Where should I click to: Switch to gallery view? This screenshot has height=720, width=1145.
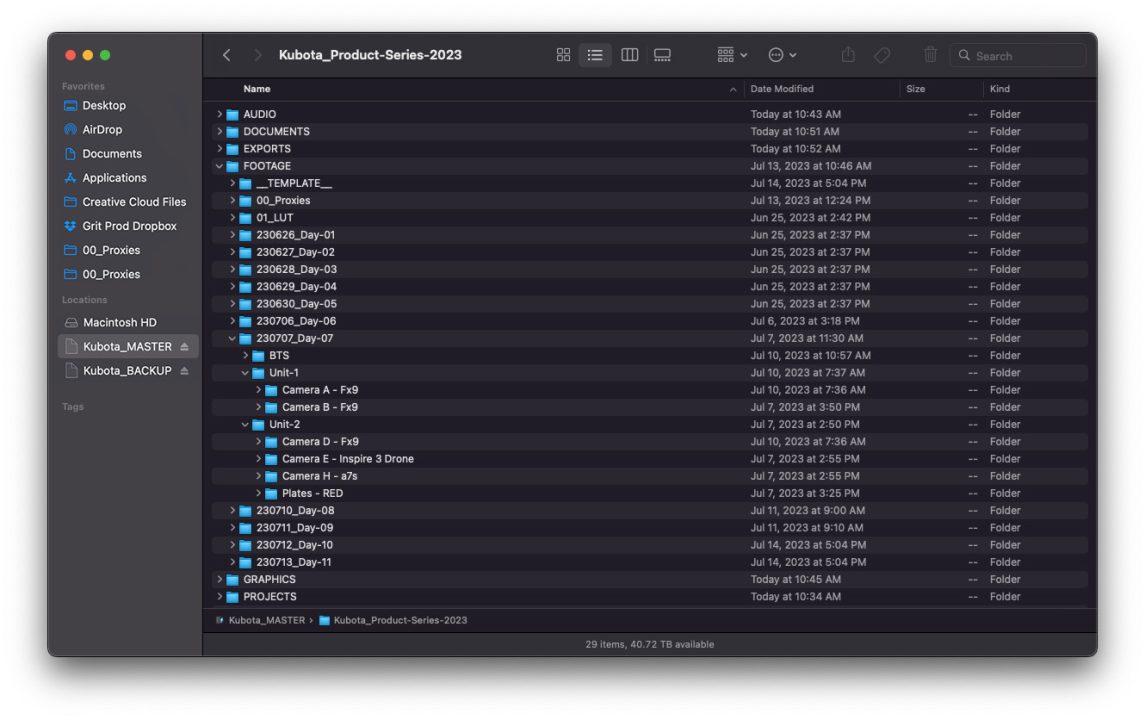click(662, 55)
